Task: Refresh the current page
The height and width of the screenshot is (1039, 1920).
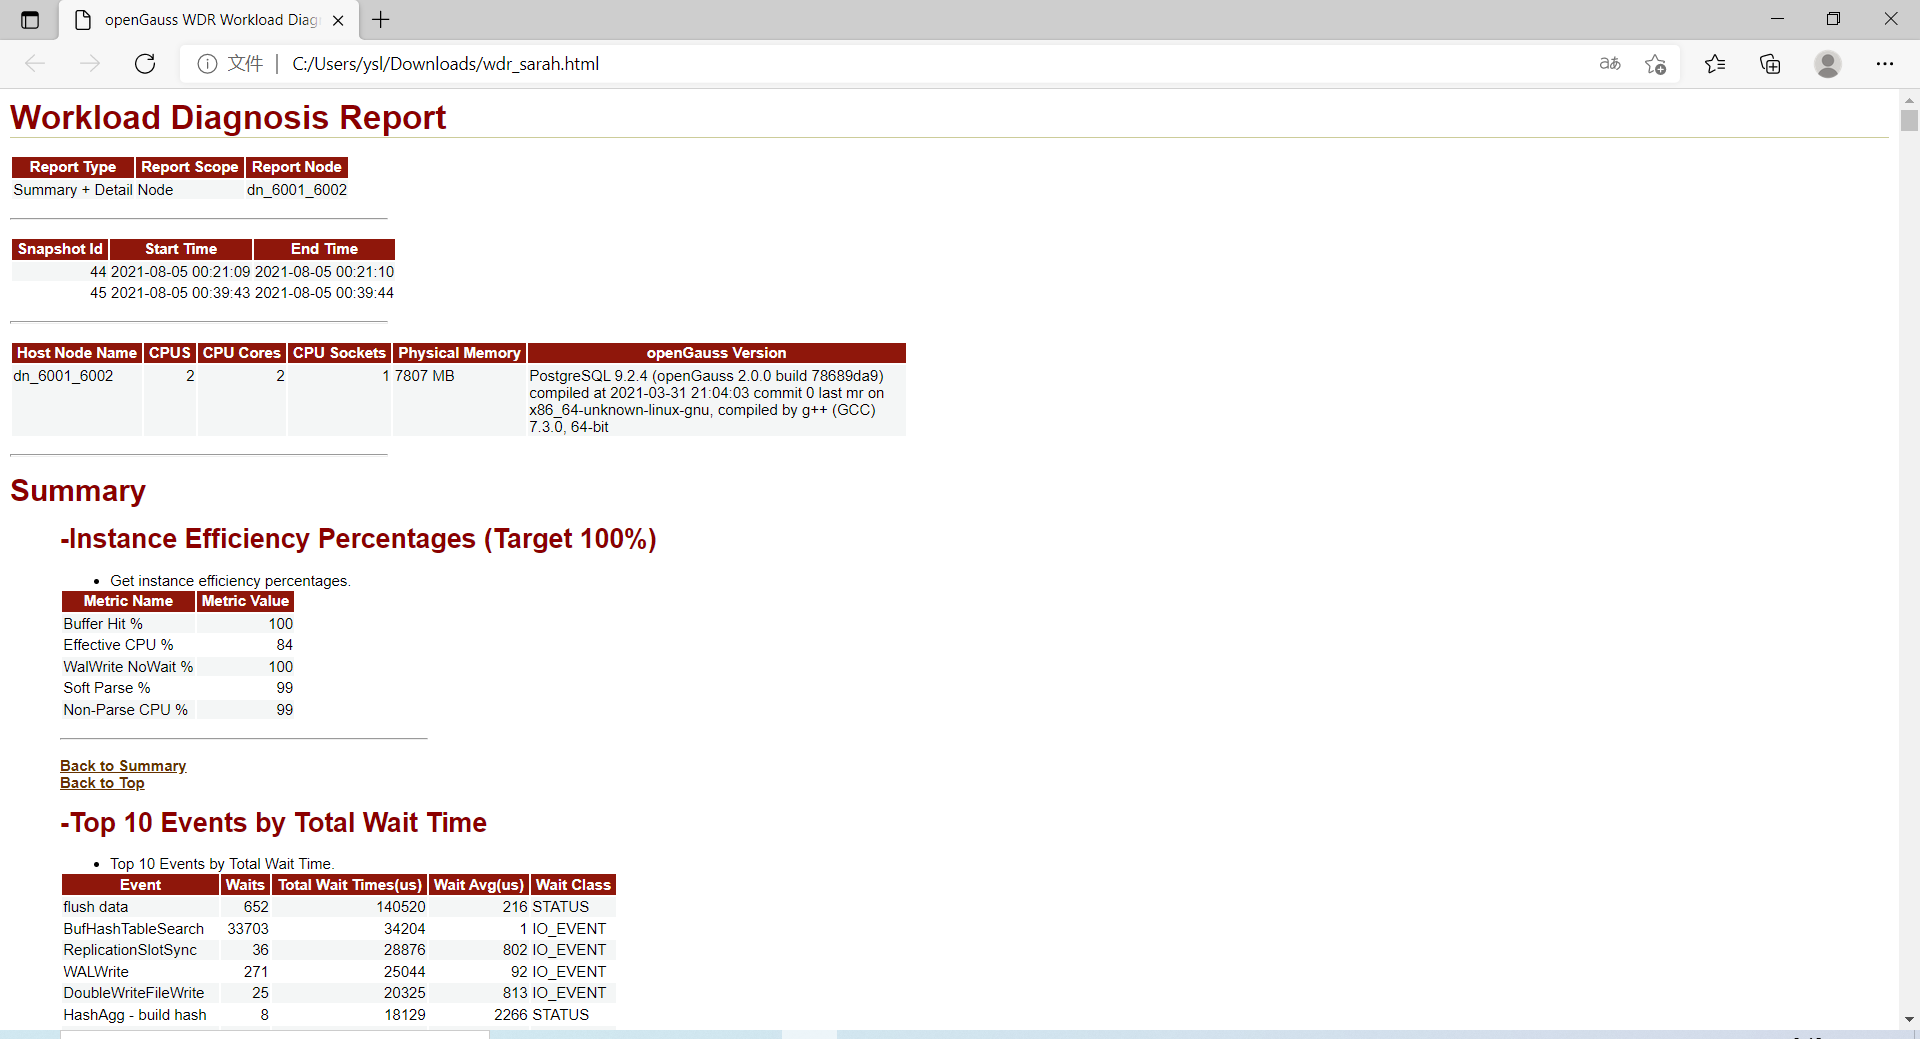Action: click(145, 64)
